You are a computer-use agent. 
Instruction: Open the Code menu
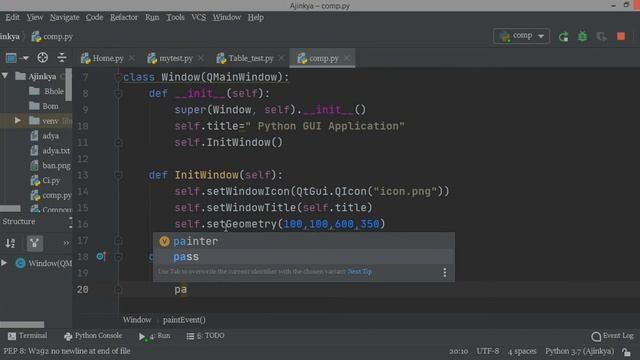pyautogui.click(x=94, y=17)
